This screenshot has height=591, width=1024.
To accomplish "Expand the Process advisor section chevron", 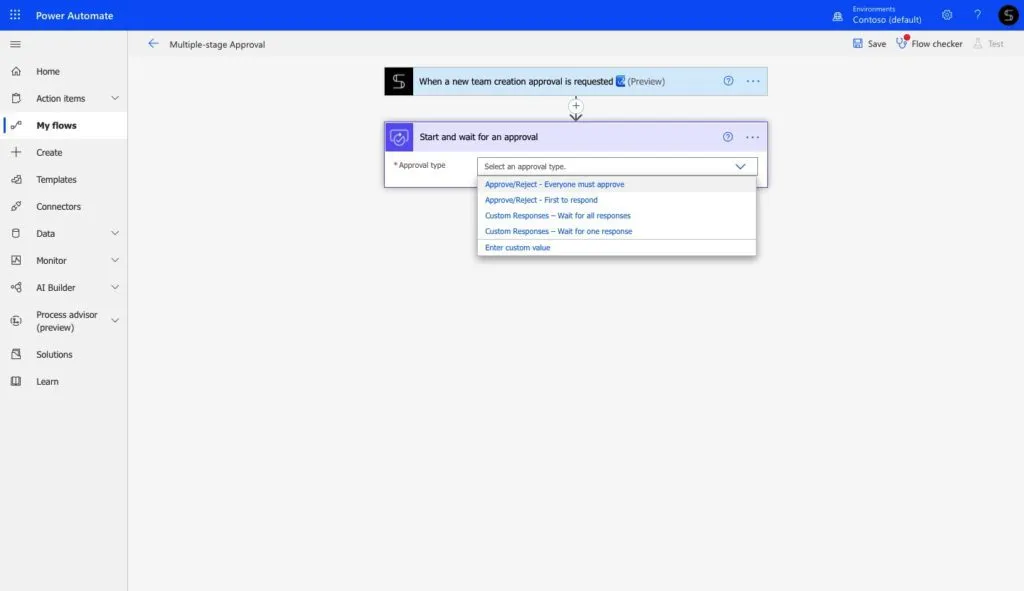I will tap(115, 321).
